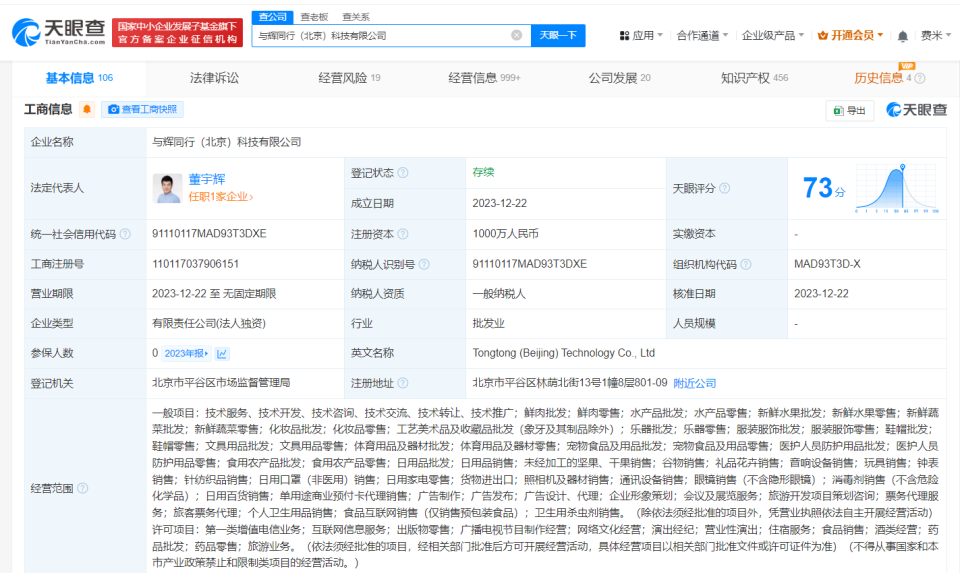960x573 pixels.
Task: Click the 查看工商快照 button
Action: [x=142, y=109]
